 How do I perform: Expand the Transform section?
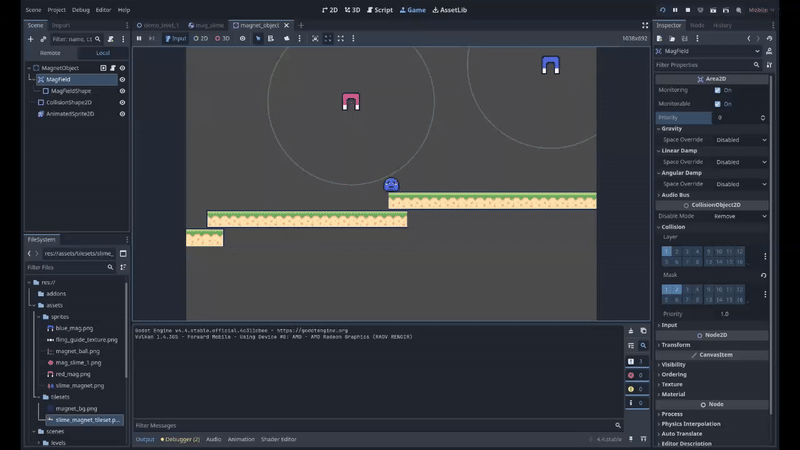[676, 345]
